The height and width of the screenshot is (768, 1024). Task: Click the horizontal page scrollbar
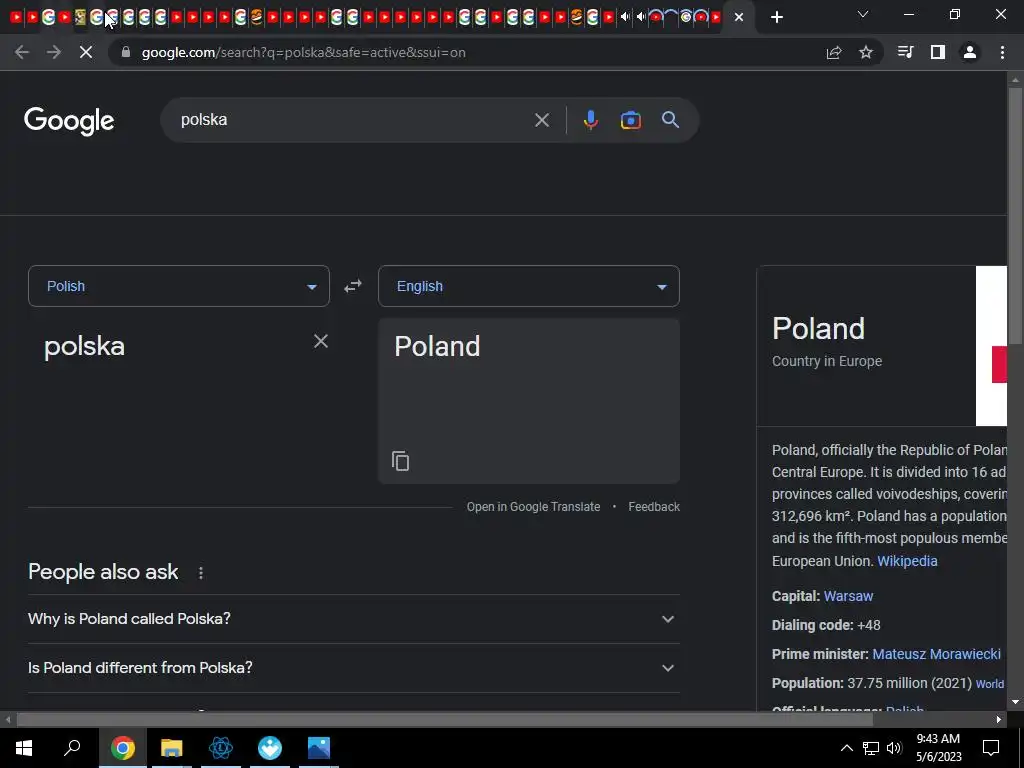[x=445, y=720]
